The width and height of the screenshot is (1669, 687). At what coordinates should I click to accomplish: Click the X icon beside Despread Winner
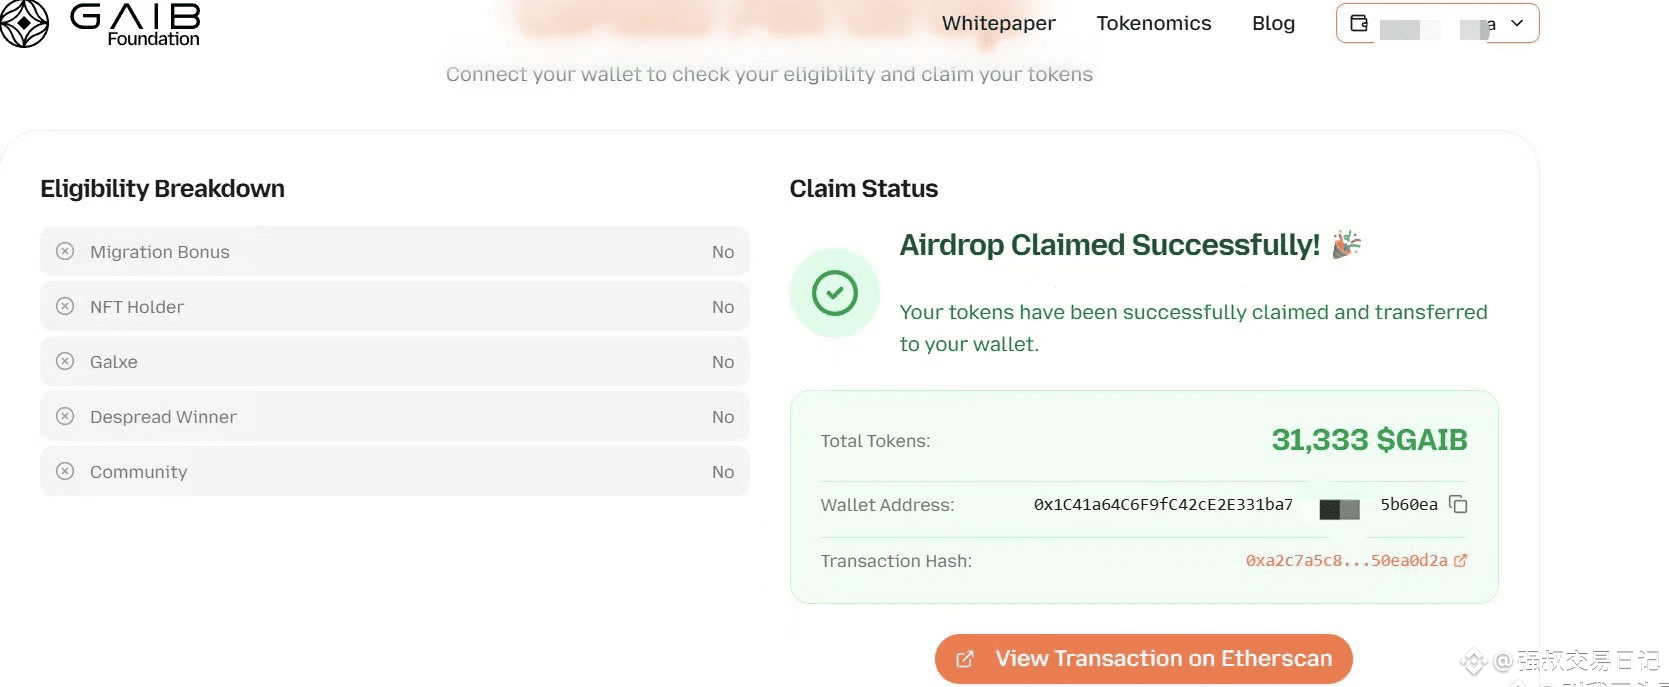[x=65, y=417]
